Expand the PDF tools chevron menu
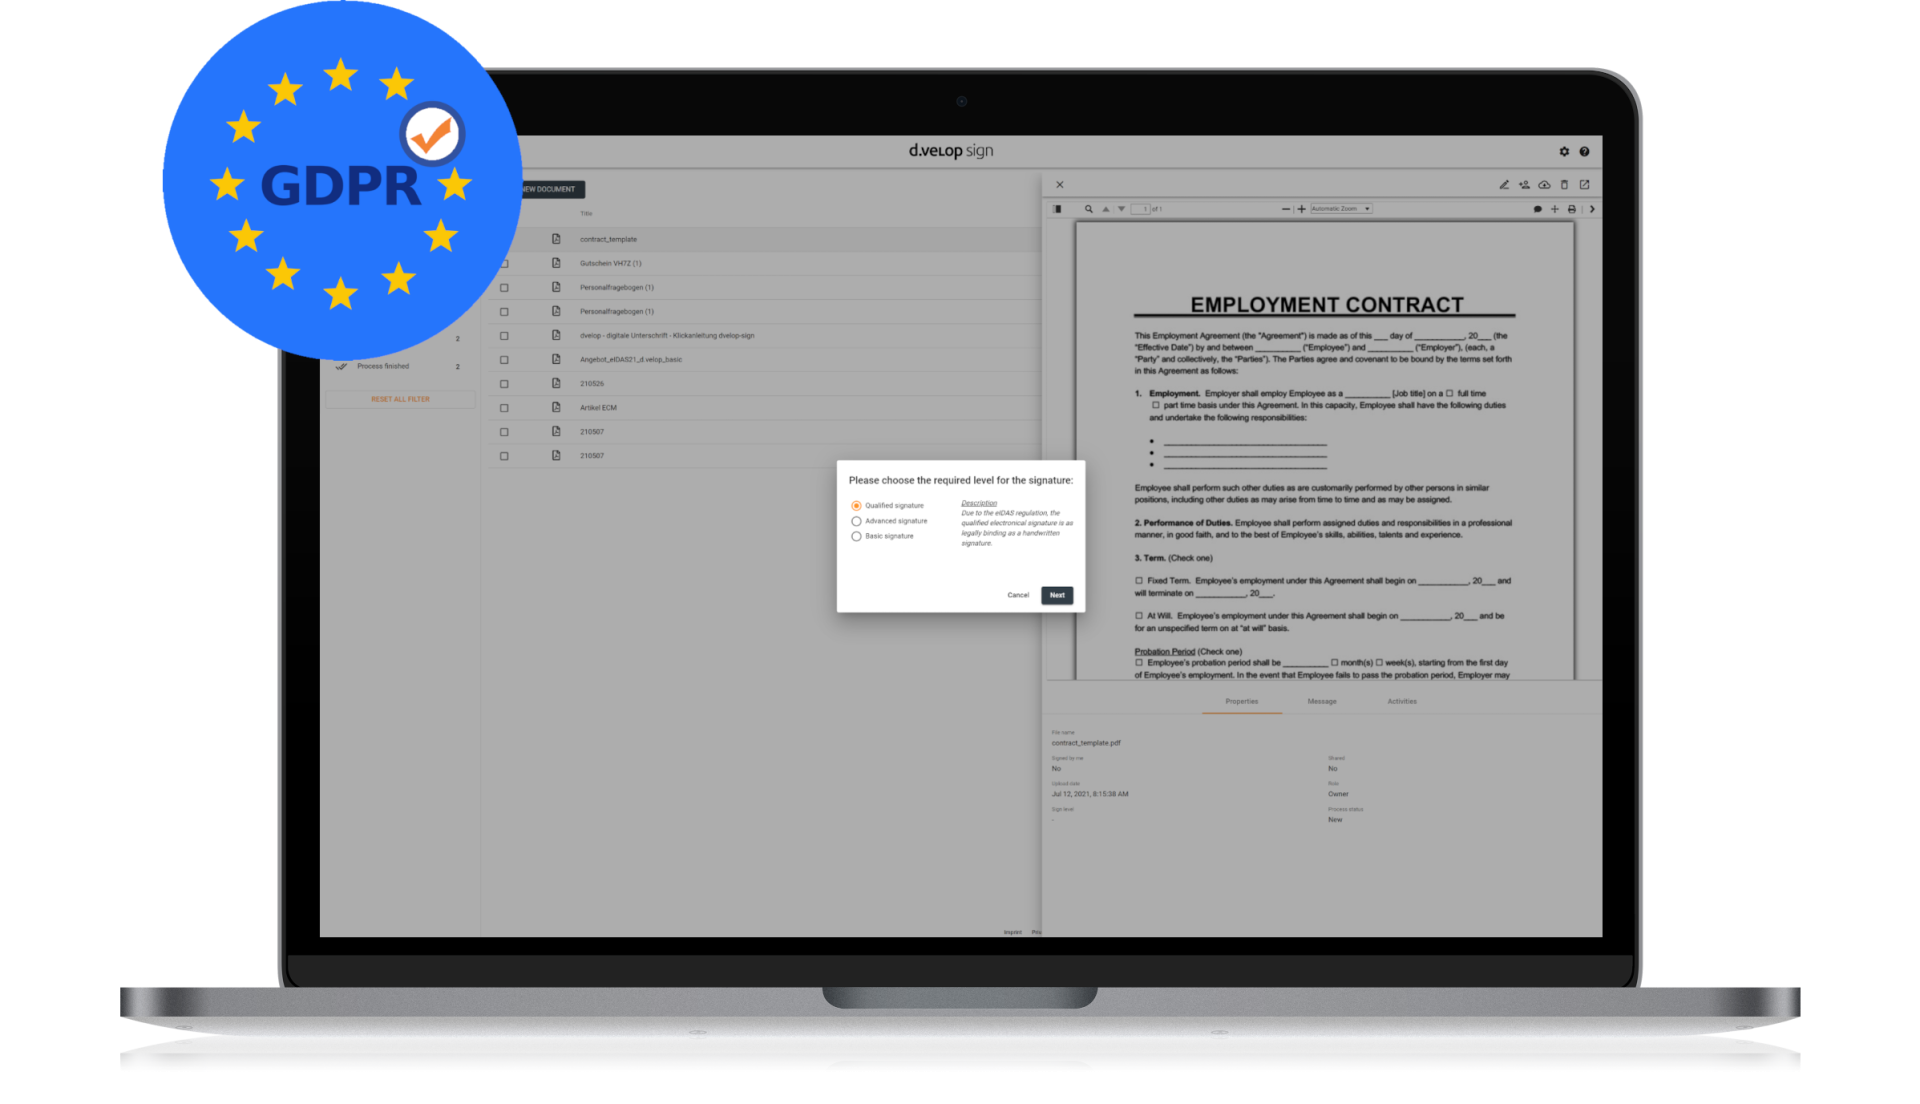Viewport: 1920px width, 1104px height. tap(1592, 209)
